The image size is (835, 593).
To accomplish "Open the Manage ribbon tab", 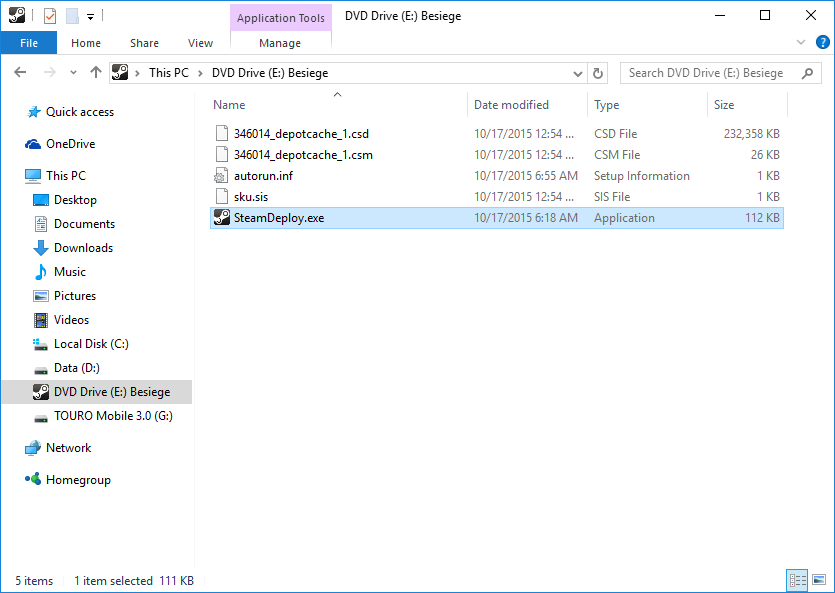I will click(280, 43).
